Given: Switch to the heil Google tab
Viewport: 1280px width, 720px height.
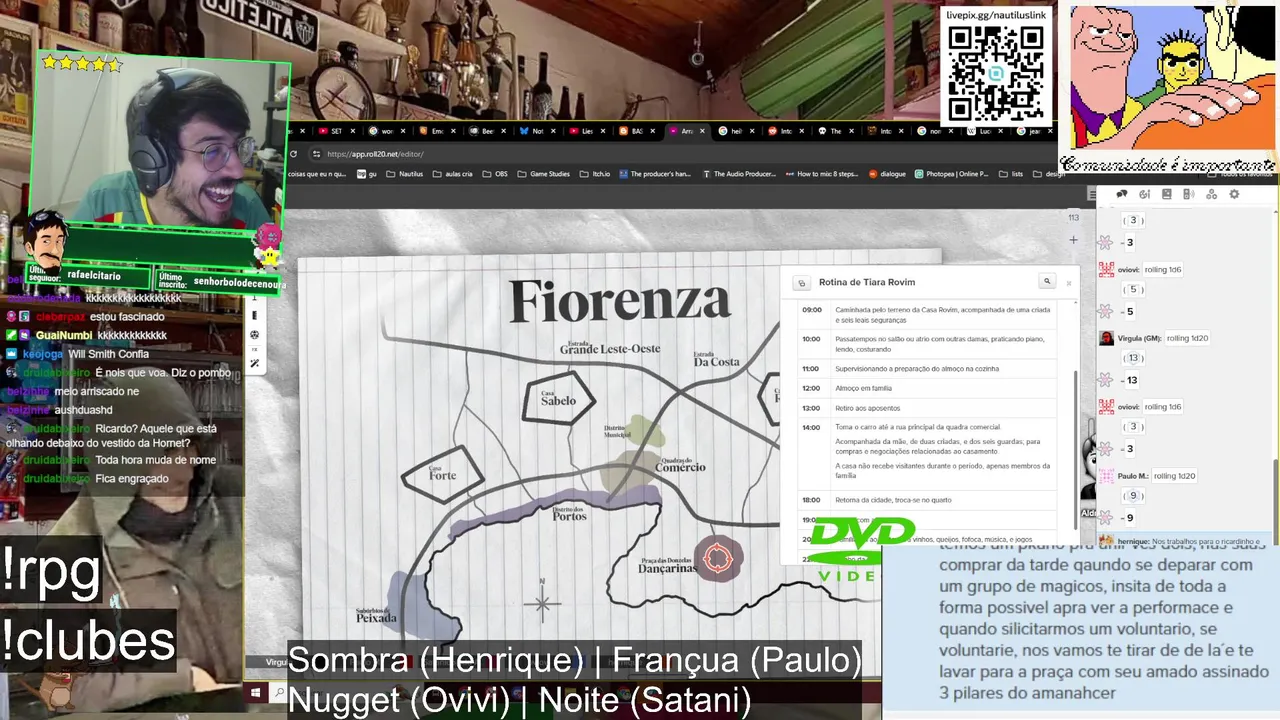Looking at the screenshot, I should (x=736, y=131).
